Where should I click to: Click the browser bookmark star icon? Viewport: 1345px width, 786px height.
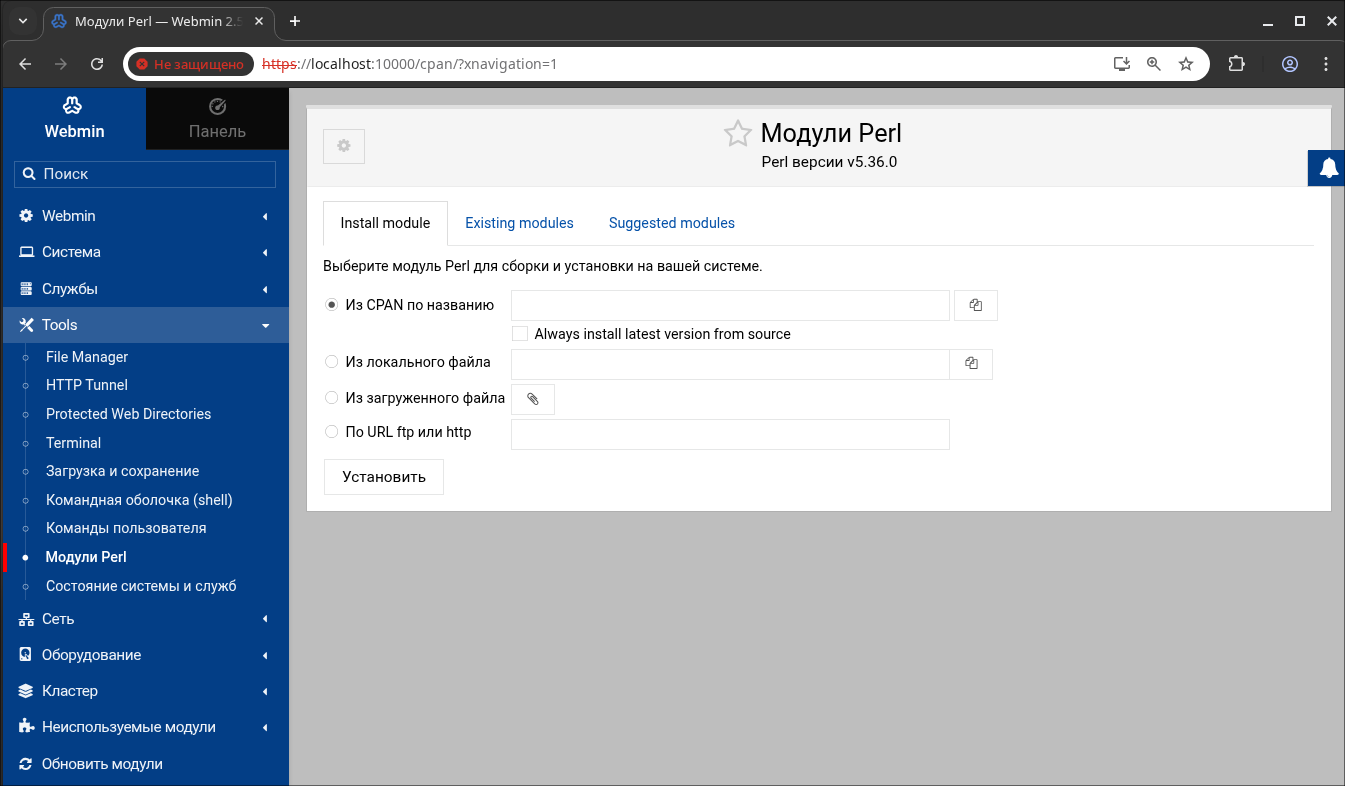(1186, 64)
